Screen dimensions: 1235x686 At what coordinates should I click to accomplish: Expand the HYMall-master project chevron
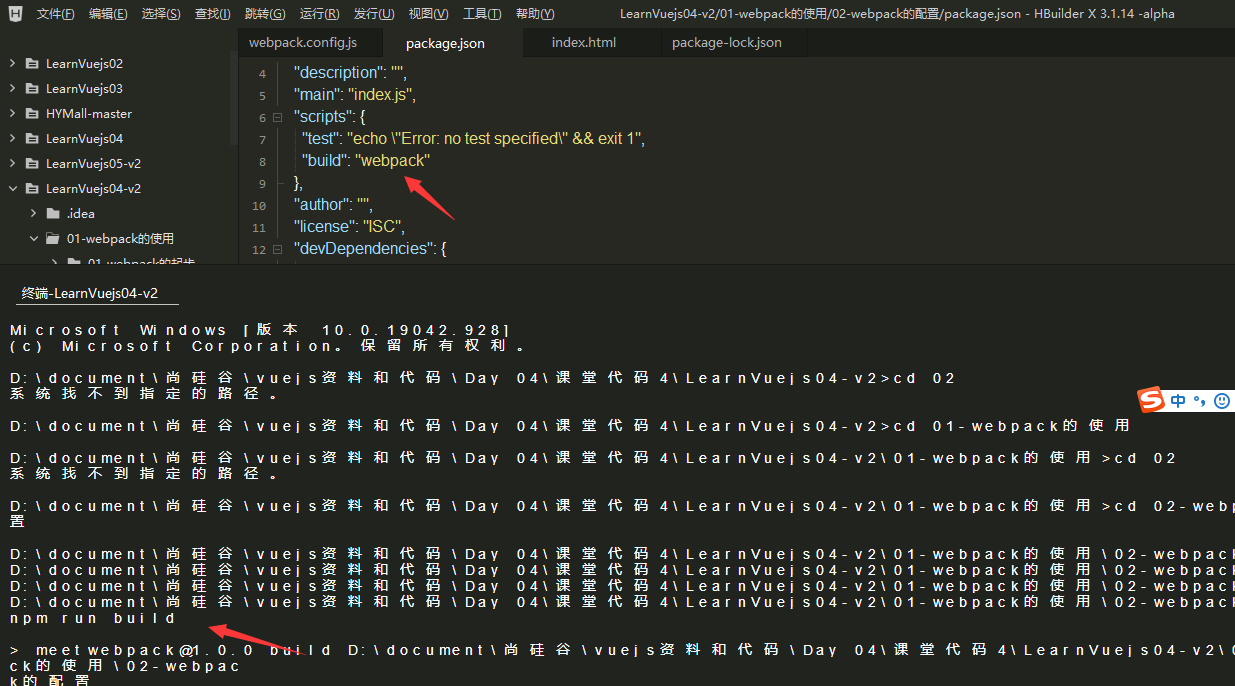tap(12, 113)
